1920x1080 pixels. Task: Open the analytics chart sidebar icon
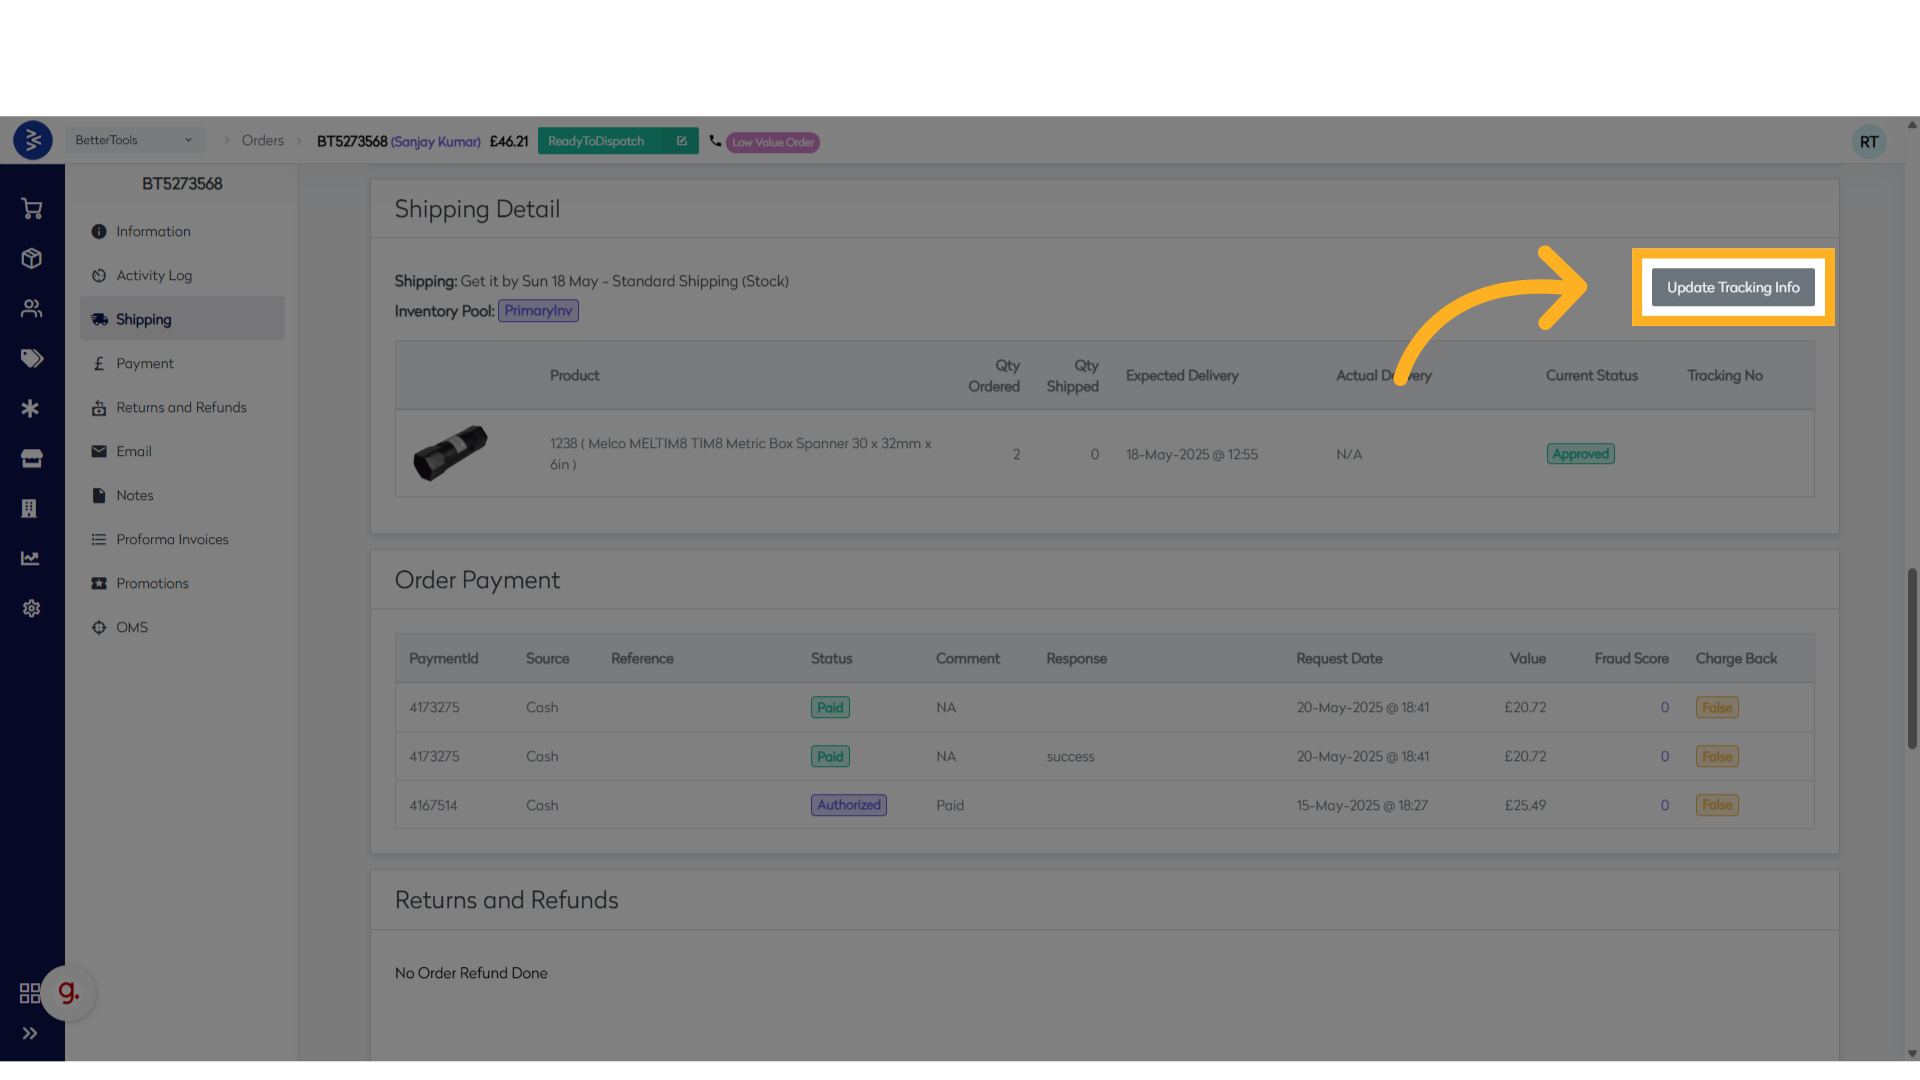pyautogui.click(x=31, y=558)
